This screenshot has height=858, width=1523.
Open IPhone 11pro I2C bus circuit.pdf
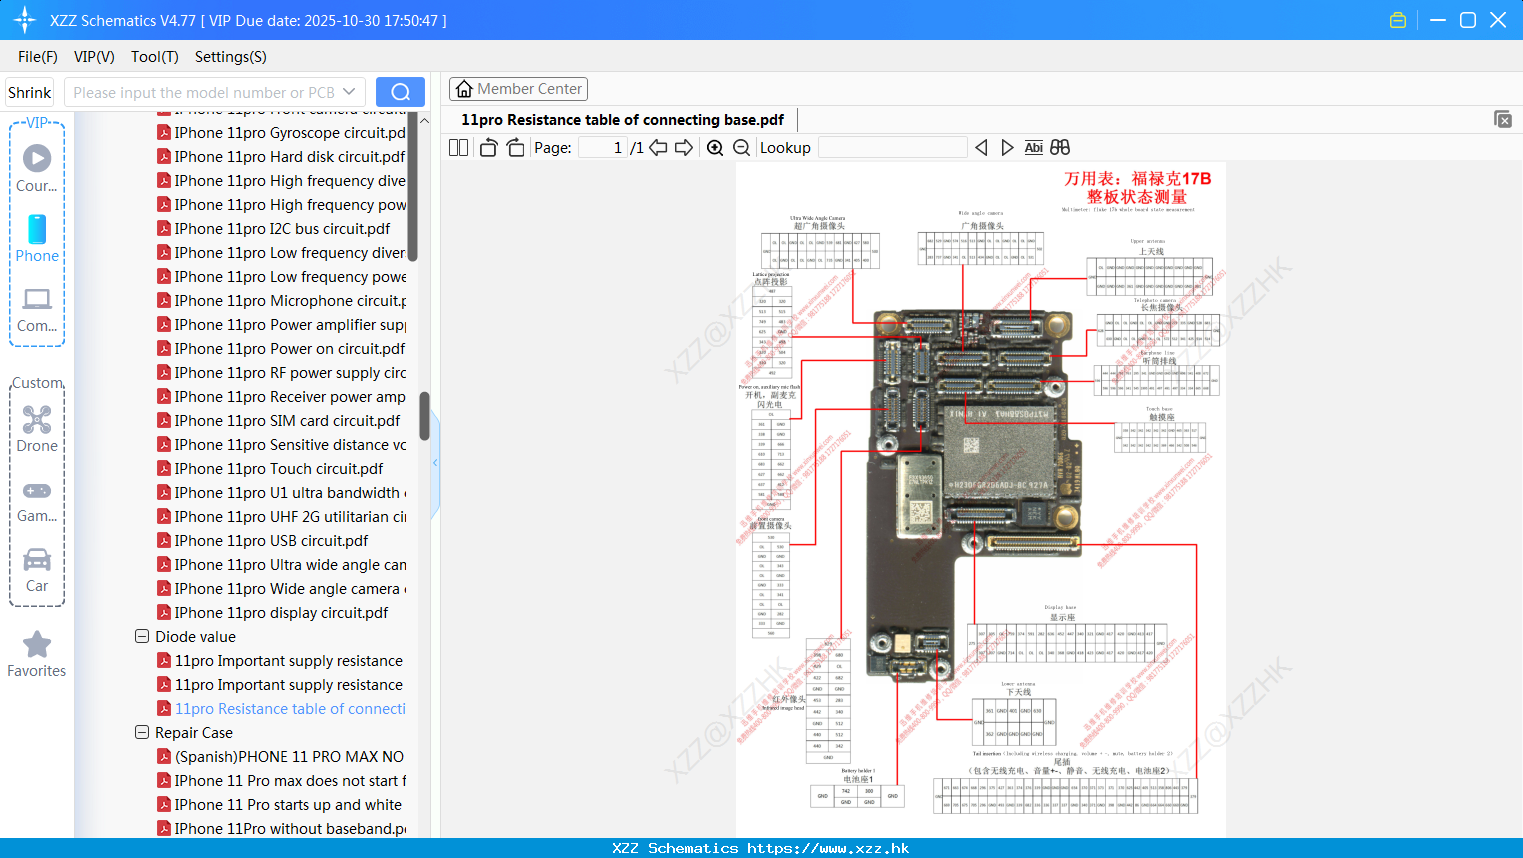(x=274, y=228)
